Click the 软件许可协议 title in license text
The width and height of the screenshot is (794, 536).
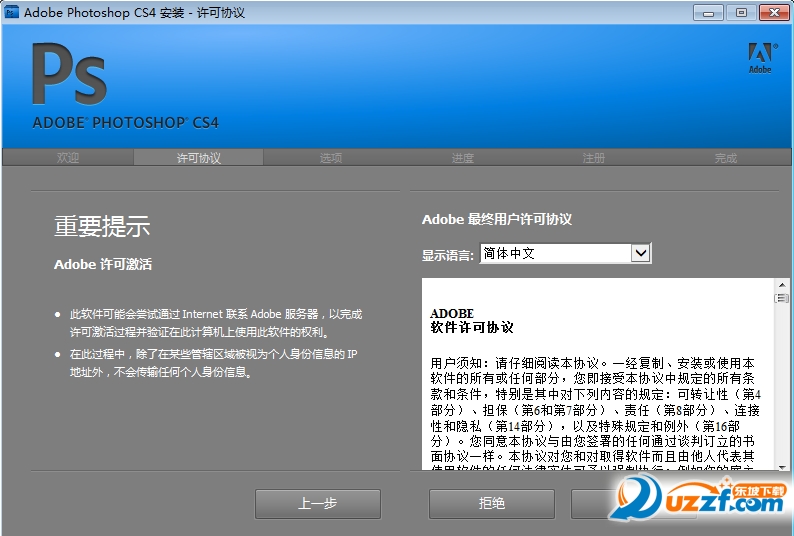coord(472,328)
